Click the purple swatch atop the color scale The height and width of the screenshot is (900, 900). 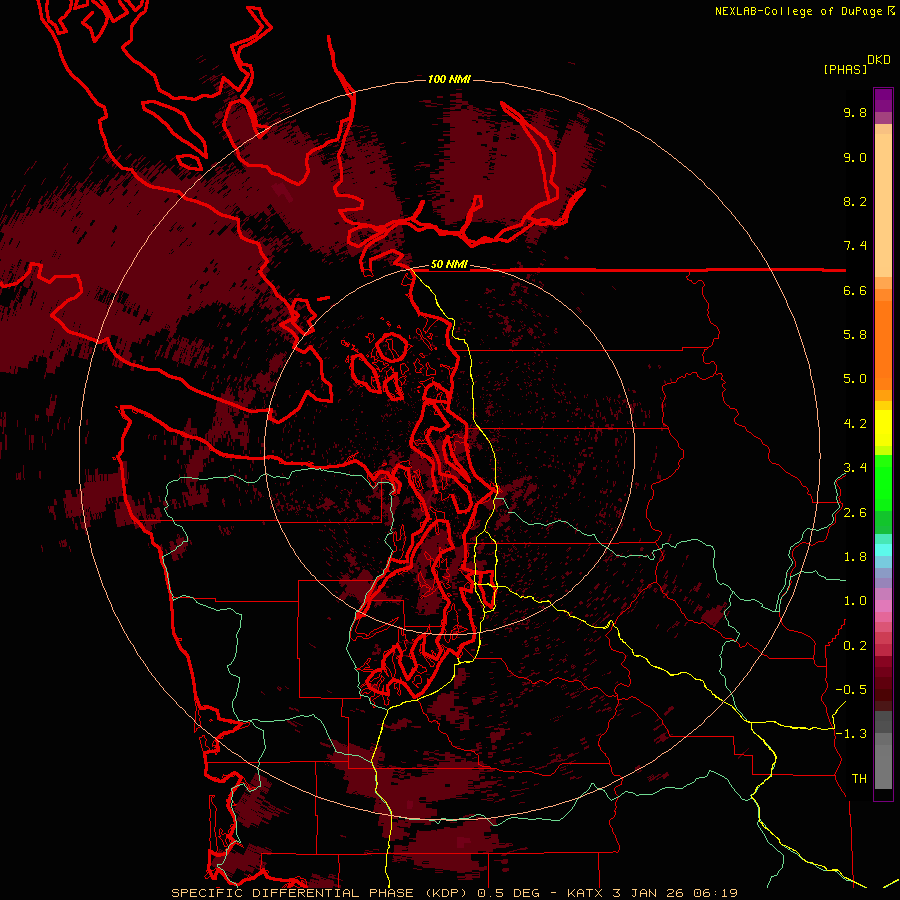click(883, 100)
